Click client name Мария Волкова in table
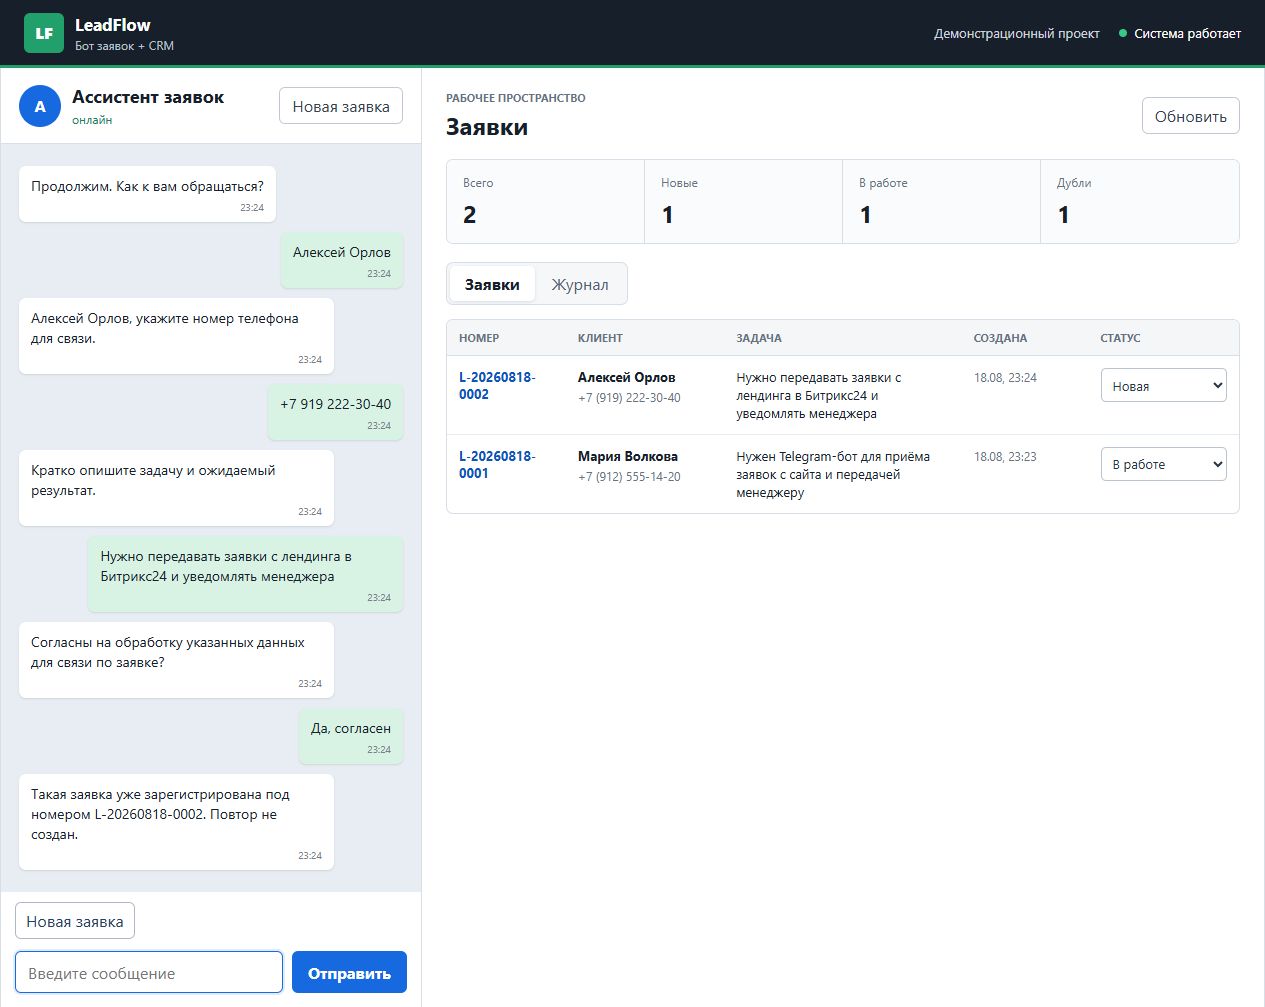The image size is (1265, 1007). (628, 456)
